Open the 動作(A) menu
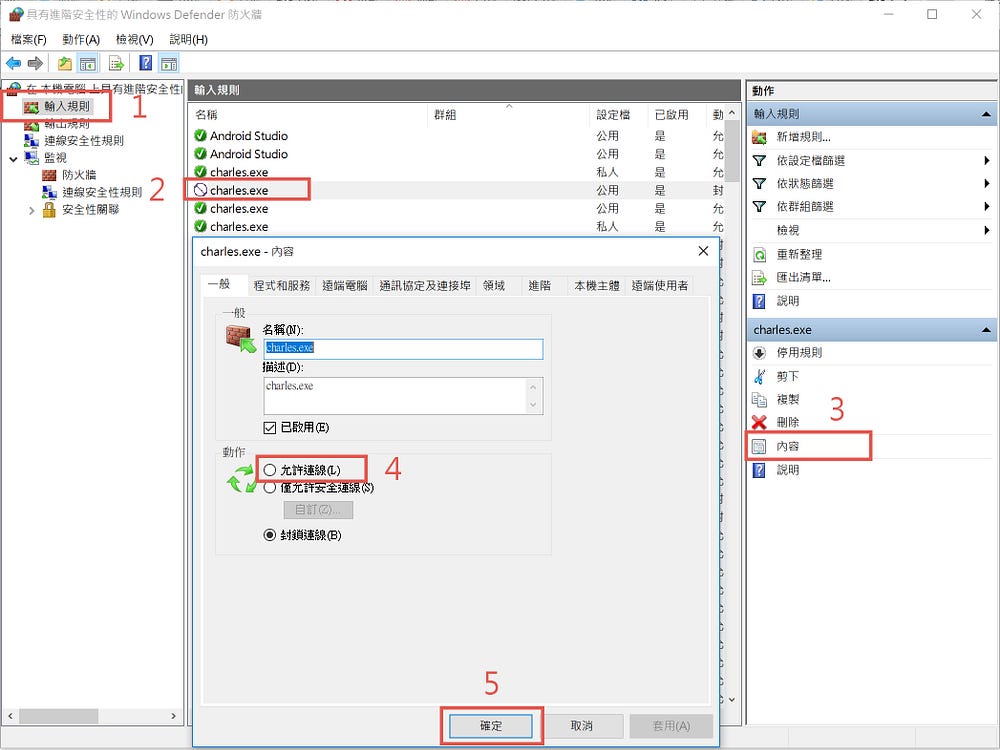The image size is (1000, 750). coord(81,40)
